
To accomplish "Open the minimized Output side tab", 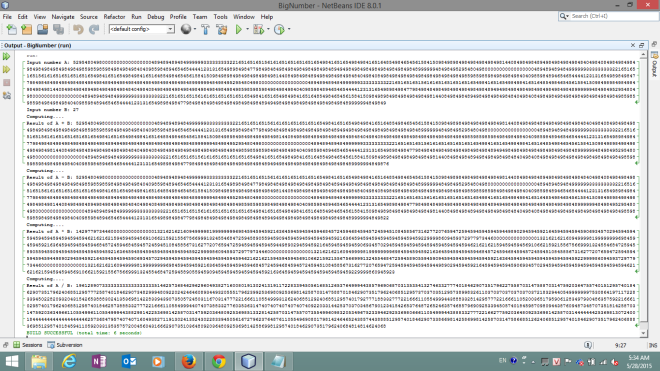I will (x=655, y=64).
